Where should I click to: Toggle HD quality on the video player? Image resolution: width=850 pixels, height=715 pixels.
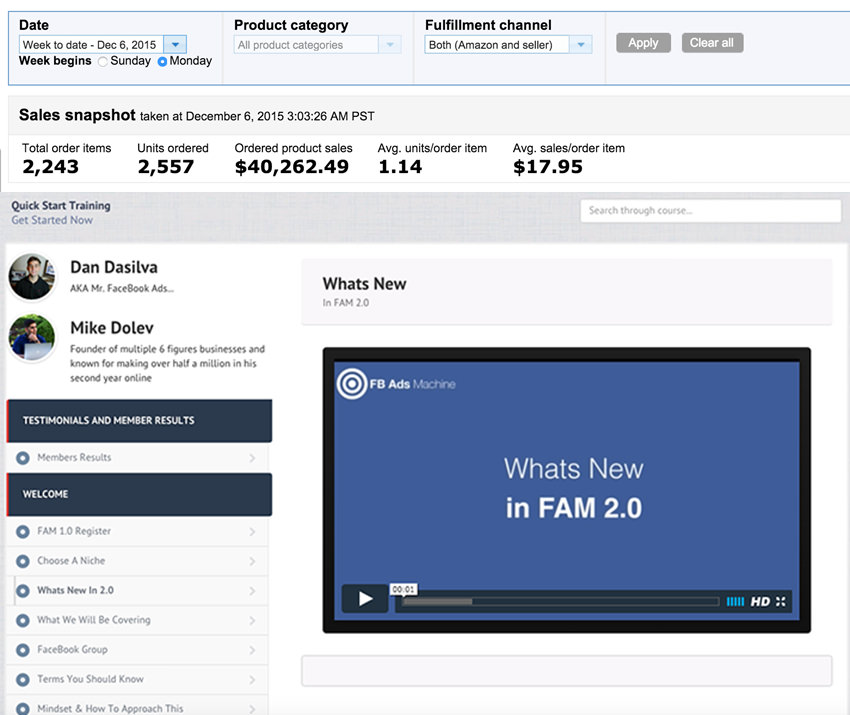coord(760,602)
